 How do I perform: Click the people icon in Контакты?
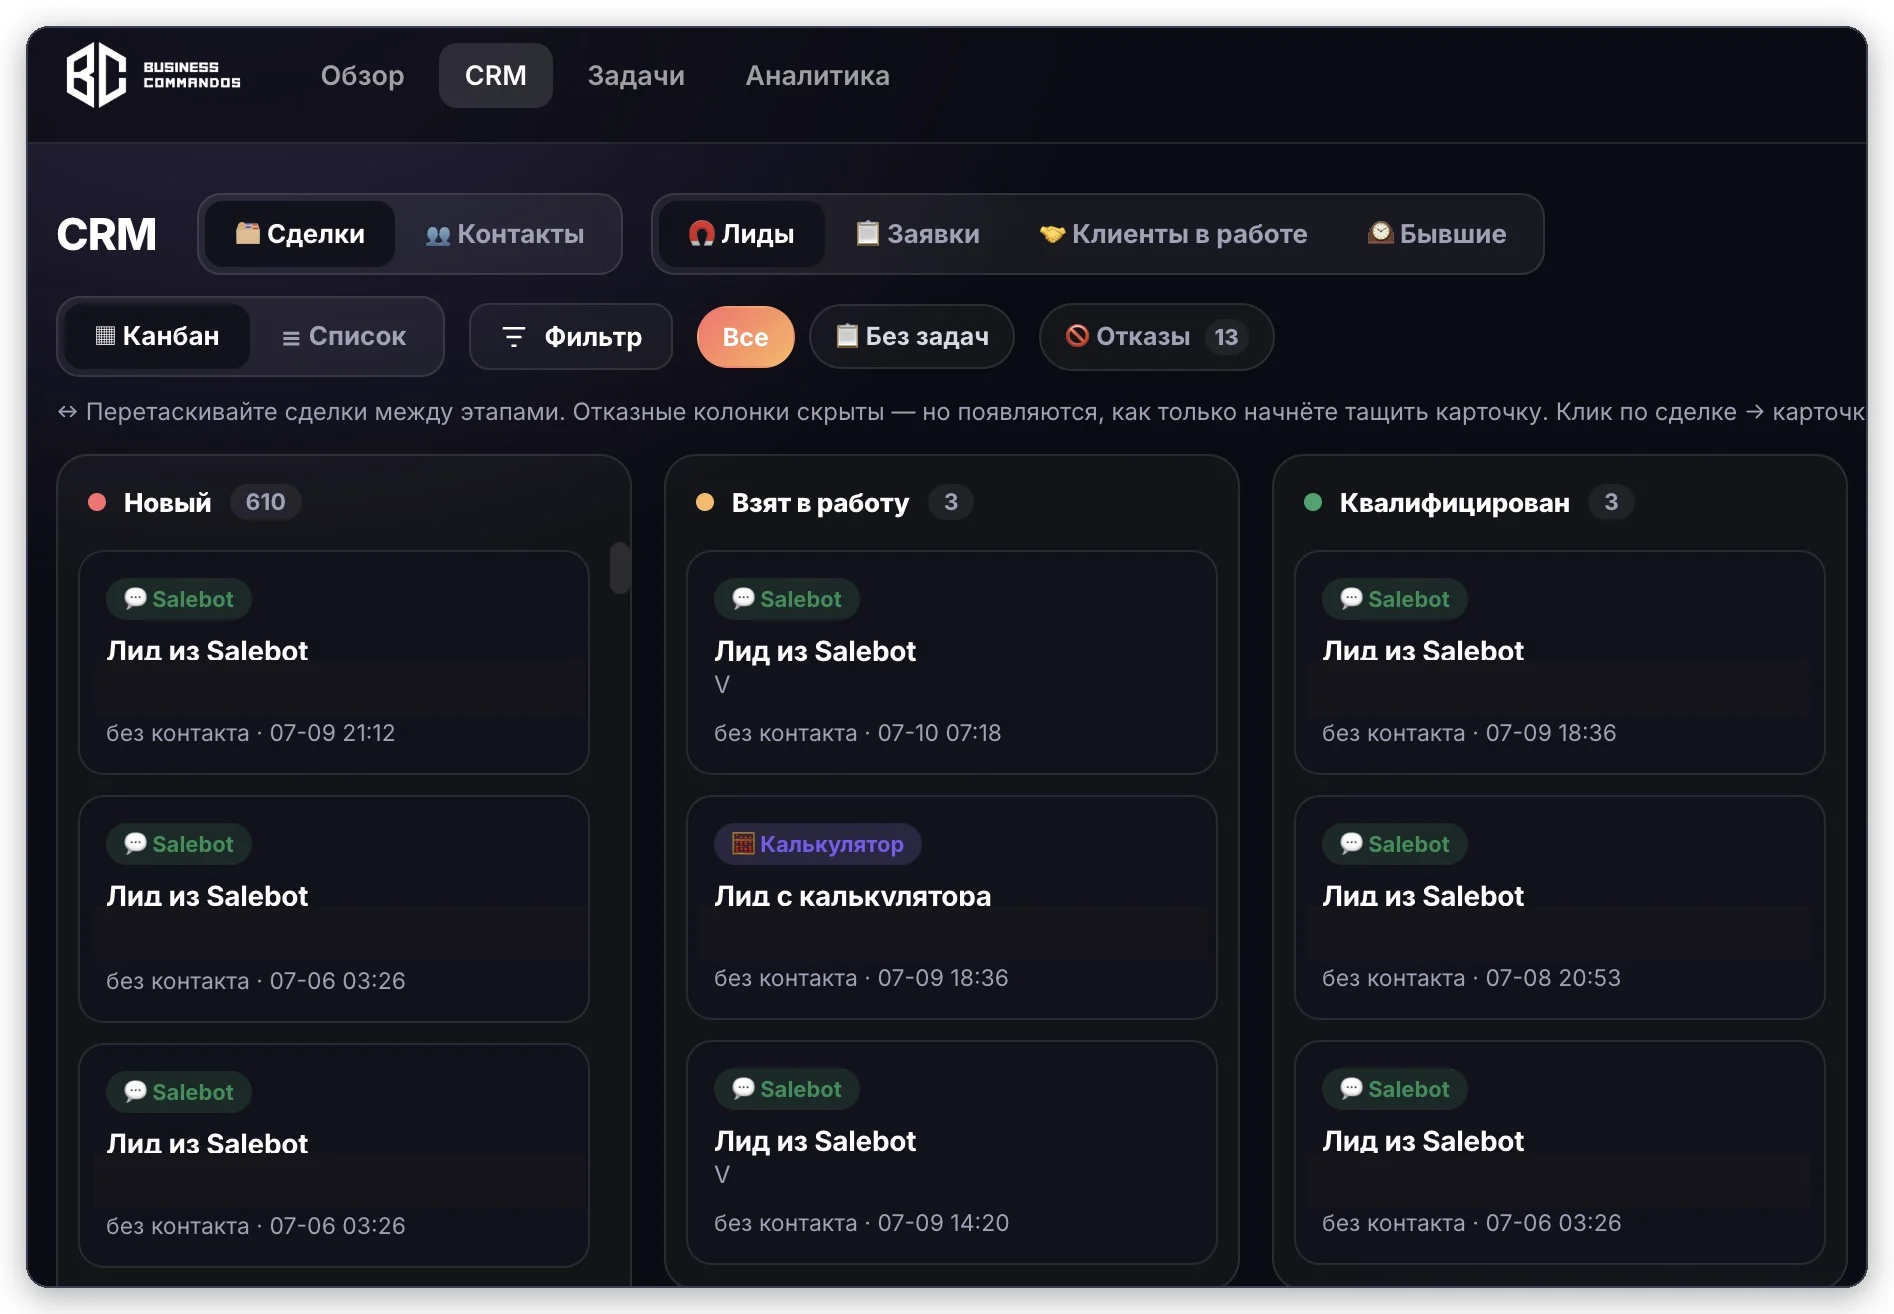pos(438,236)
